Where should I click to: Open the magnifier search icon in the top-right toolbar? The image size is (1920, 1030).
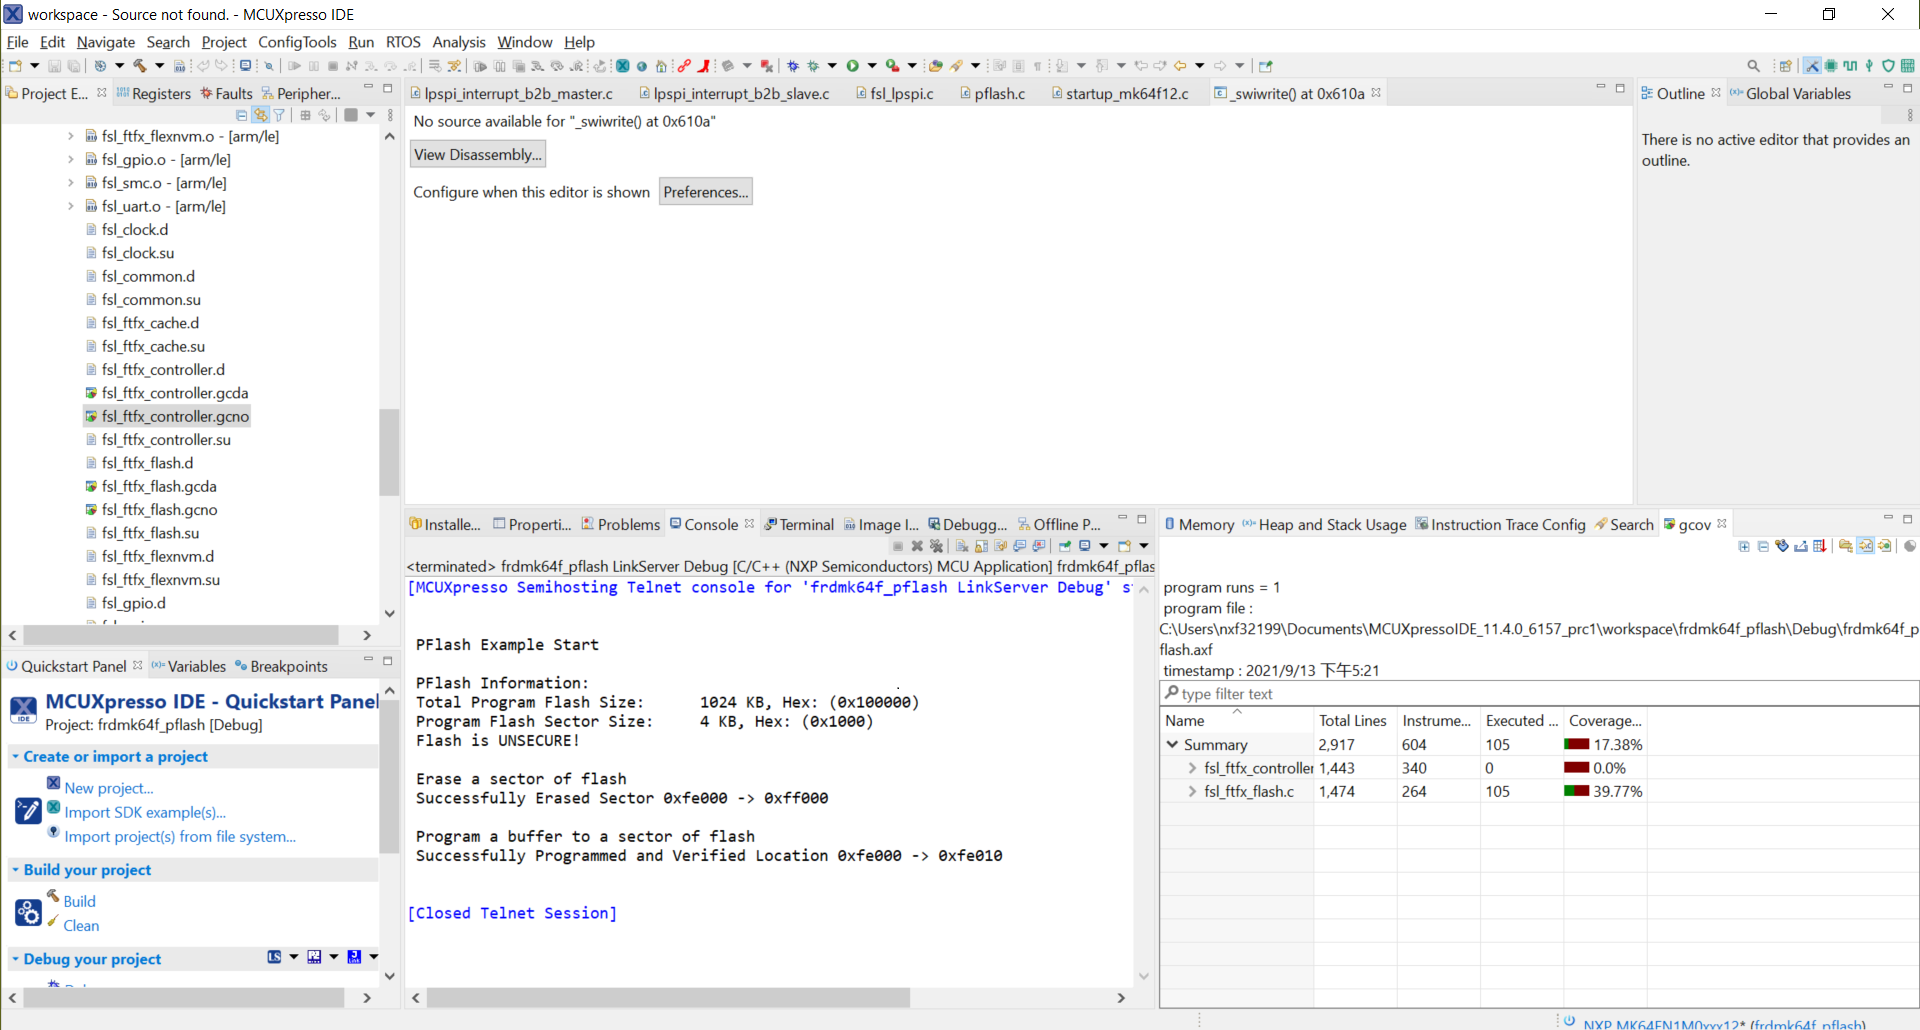click(x=1753, y=66)
